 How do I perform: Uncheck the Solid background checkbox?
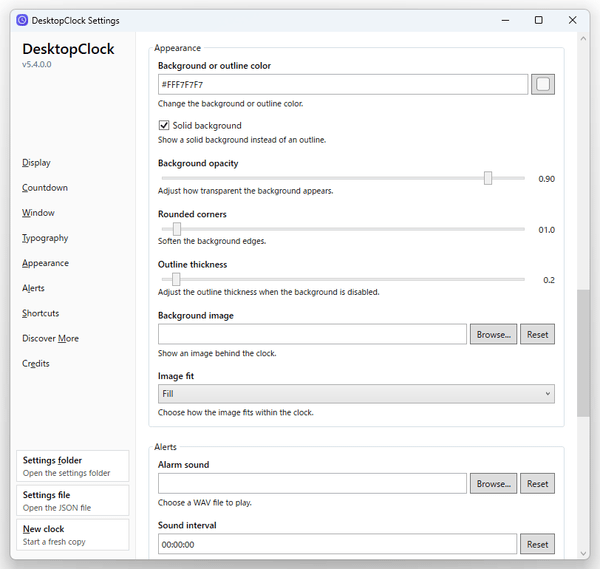coord(164,126)
